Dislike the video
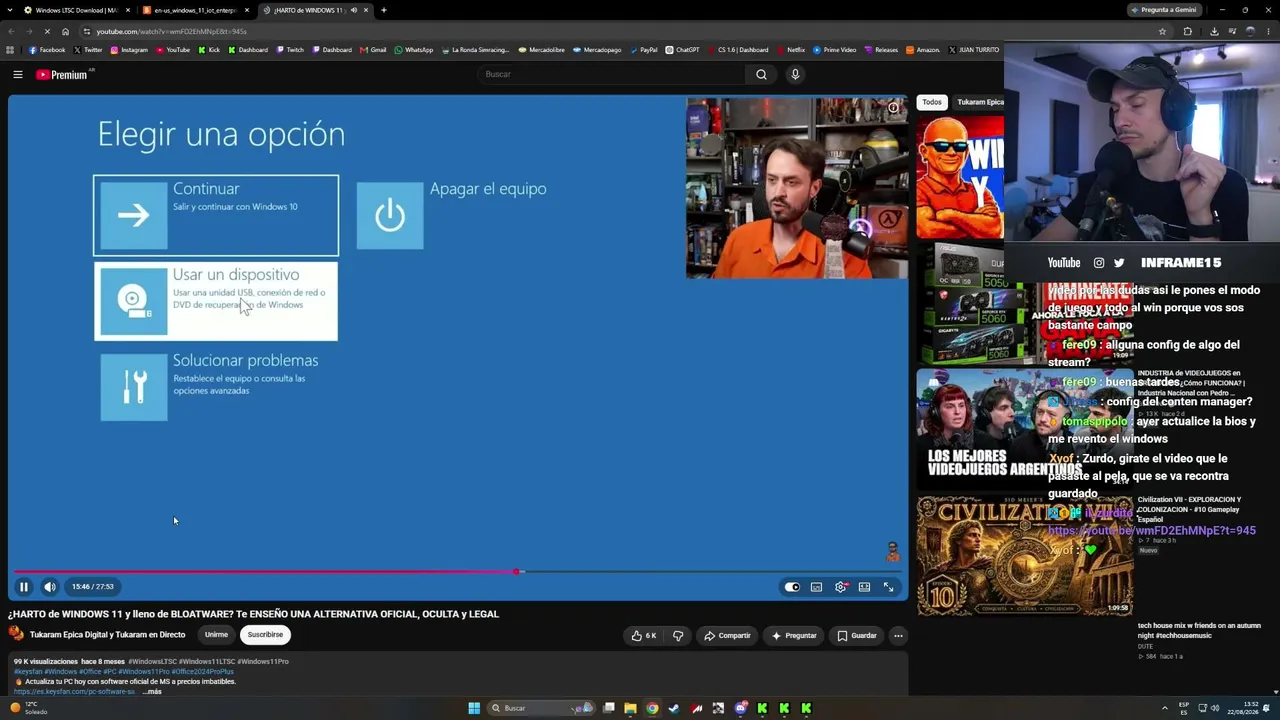Viewport: 1280px width, 720px height. (678, 635)
